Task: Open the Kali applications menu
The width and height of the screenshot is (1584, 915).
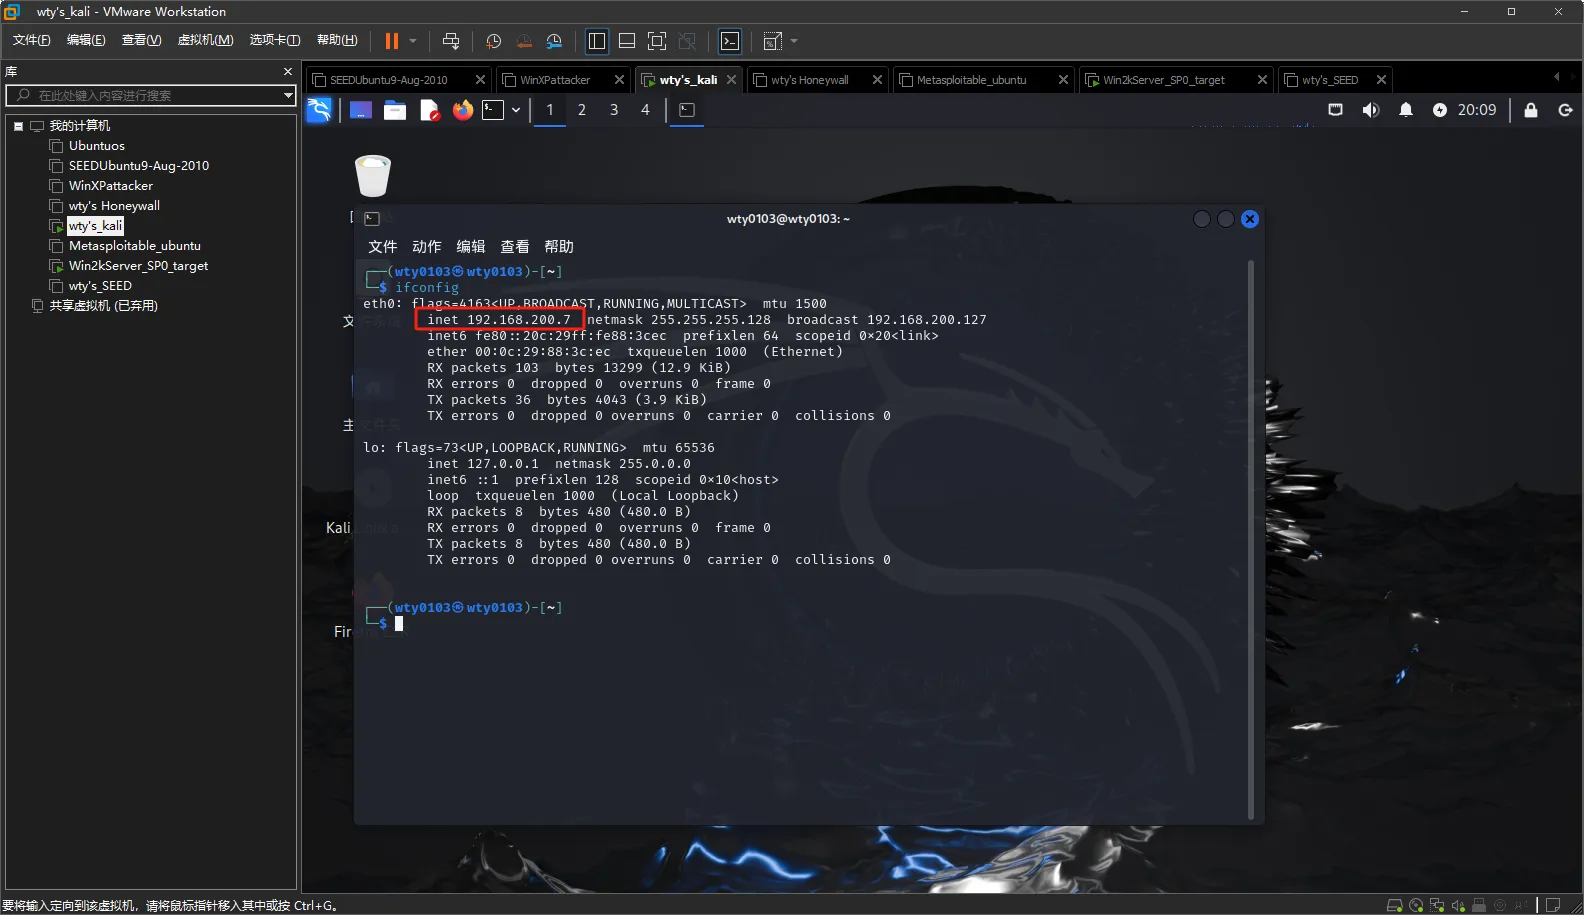Action: [x=319, y=110]
